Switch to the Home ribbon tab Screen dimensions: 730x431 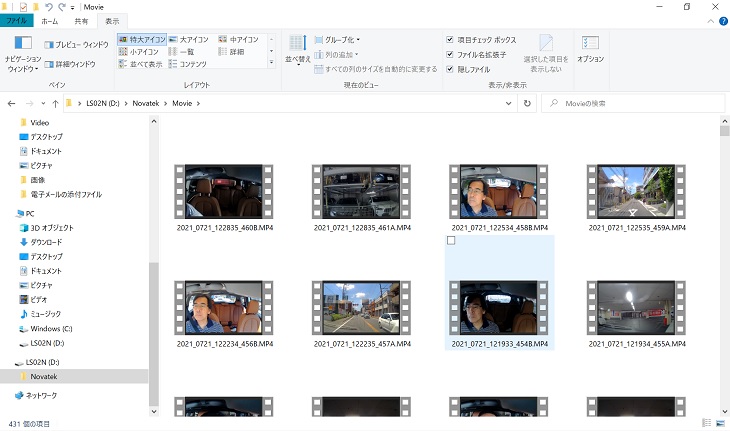[x=49, y=21]
